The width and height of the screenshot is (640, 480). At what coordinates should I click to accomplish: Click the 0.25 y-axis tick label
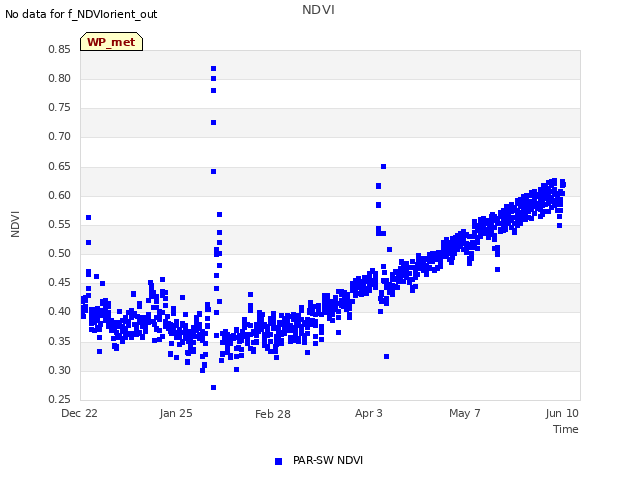(60, 399)
